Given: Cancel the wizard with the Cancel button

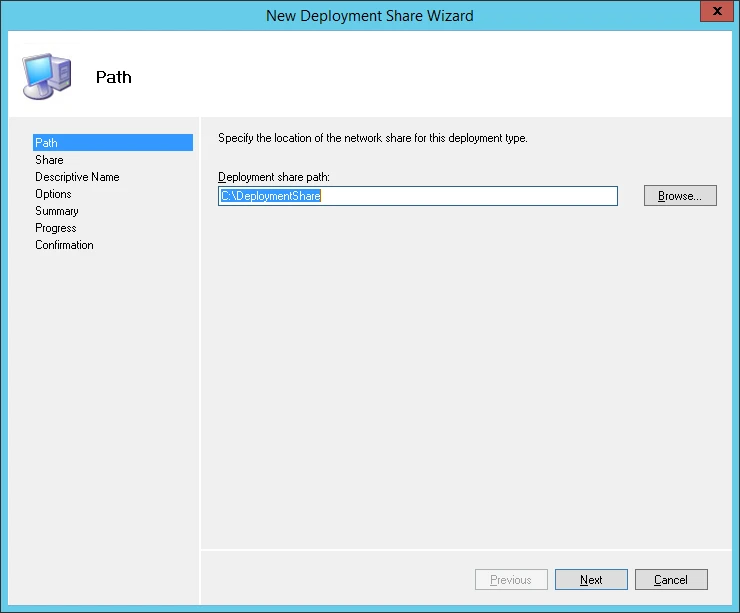Looking at the screenshot, I should click(x=670, y=580).
